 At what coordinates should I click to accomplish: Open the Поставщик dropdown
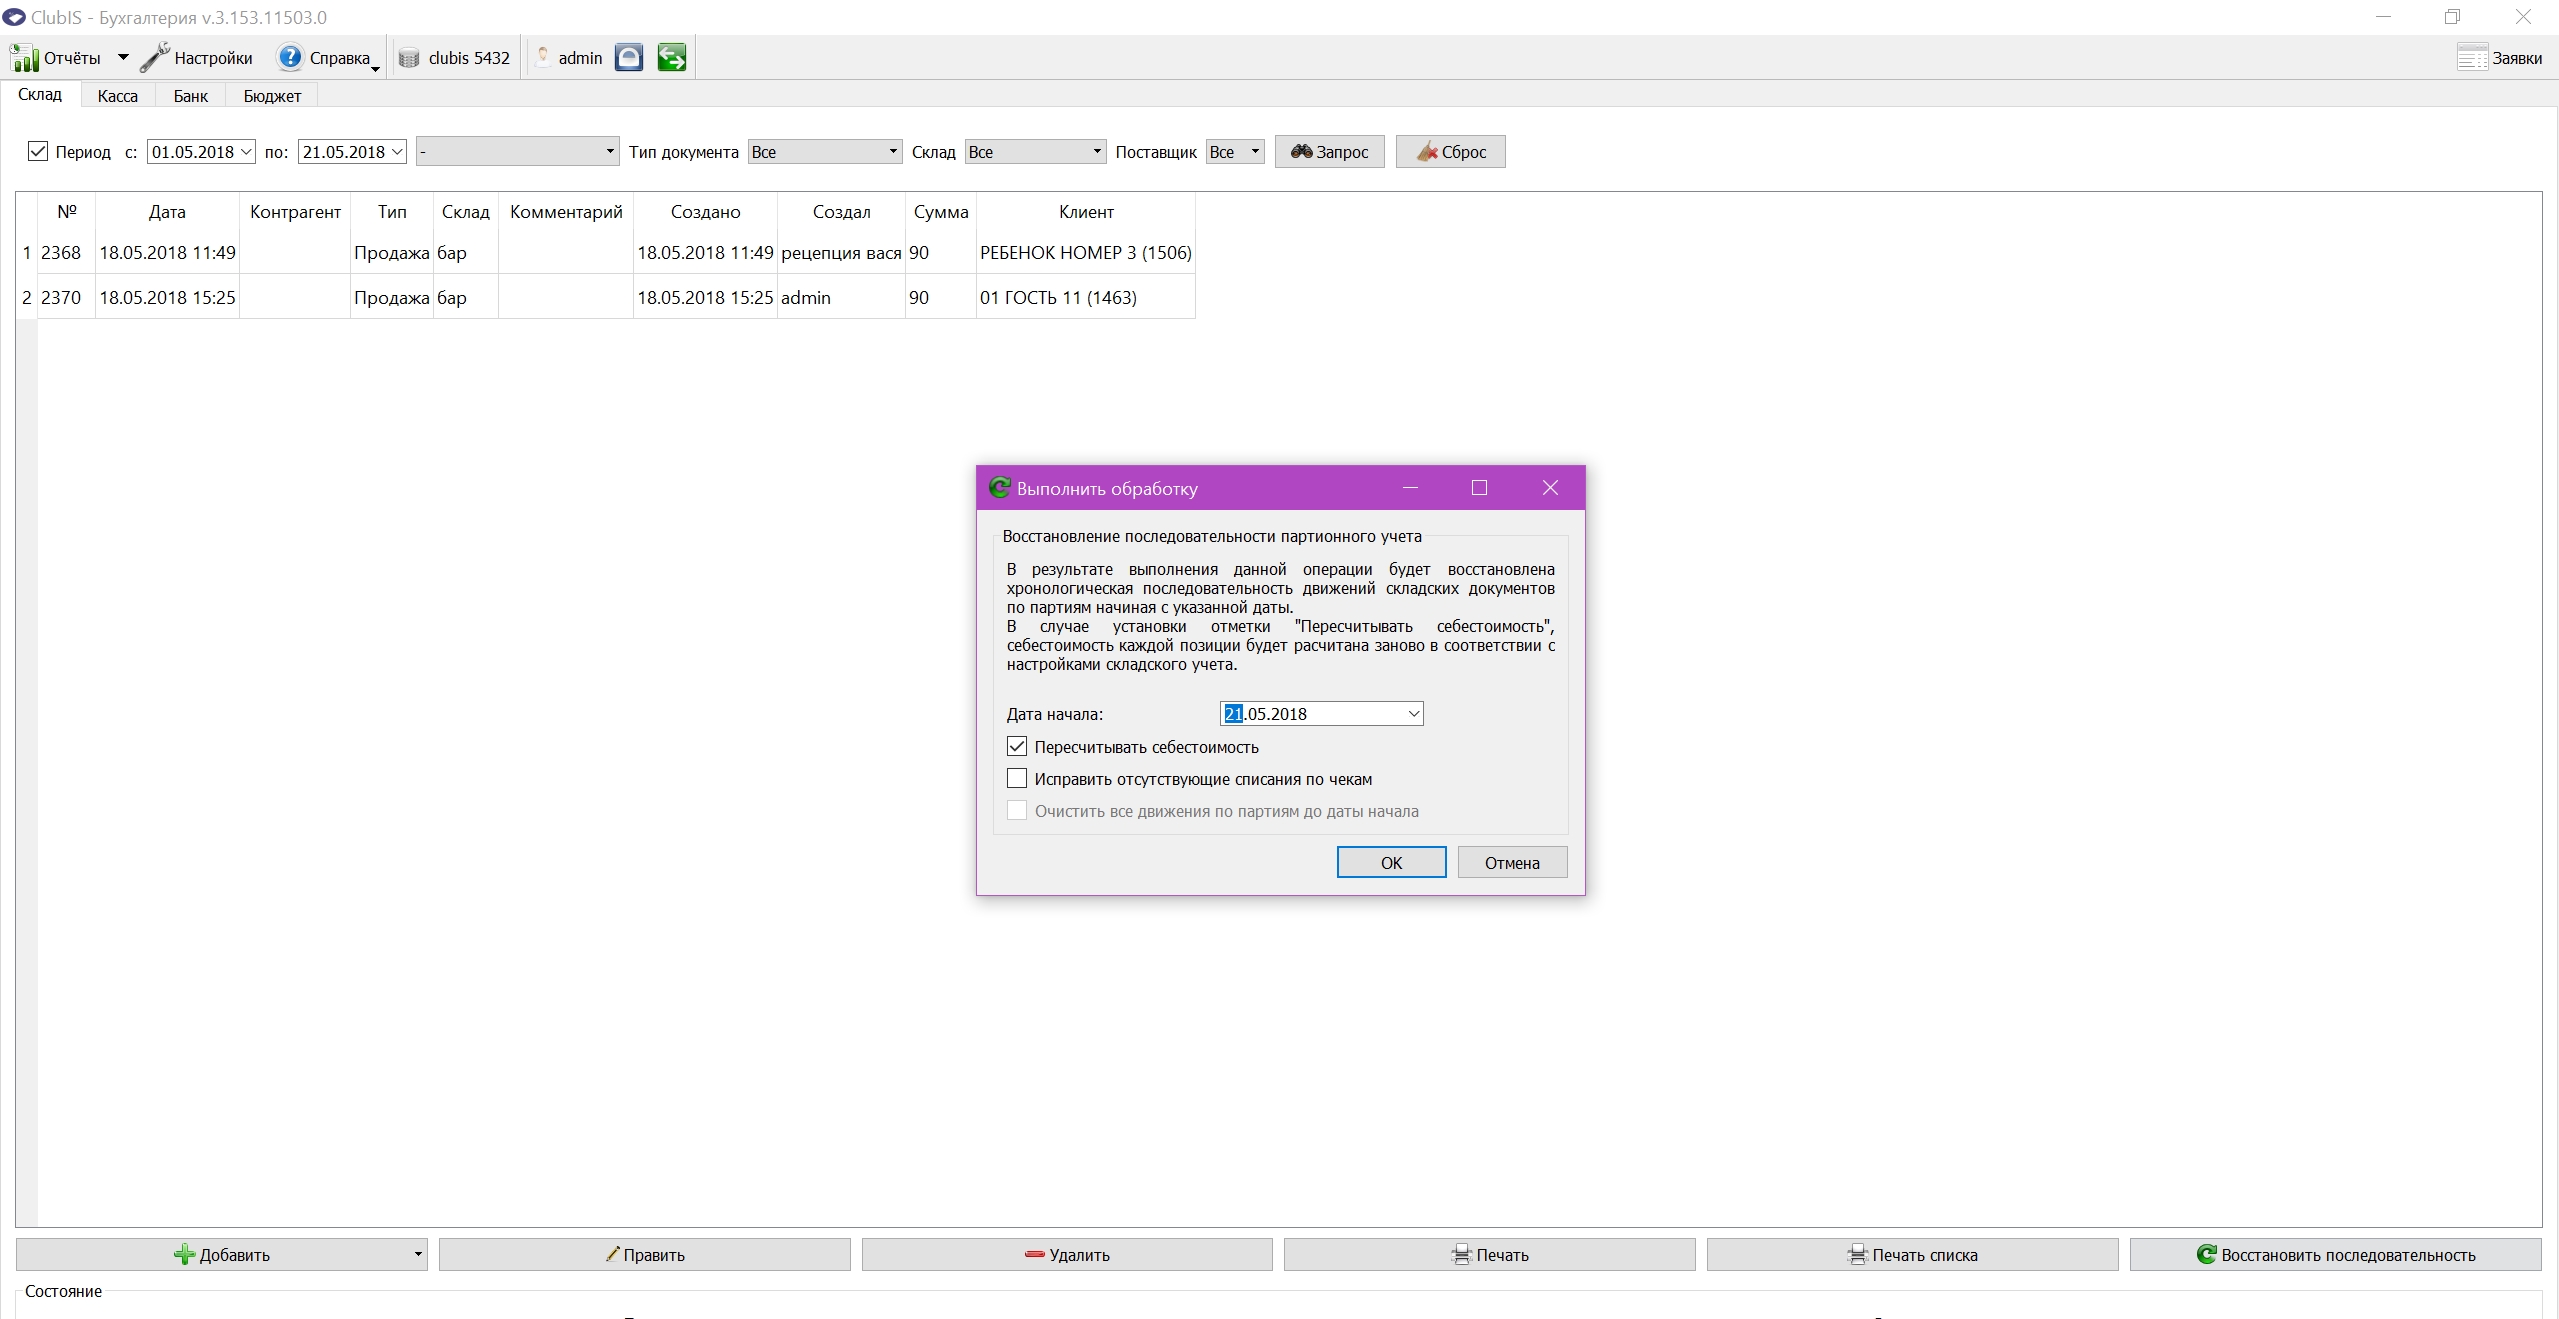[1235, 152]
